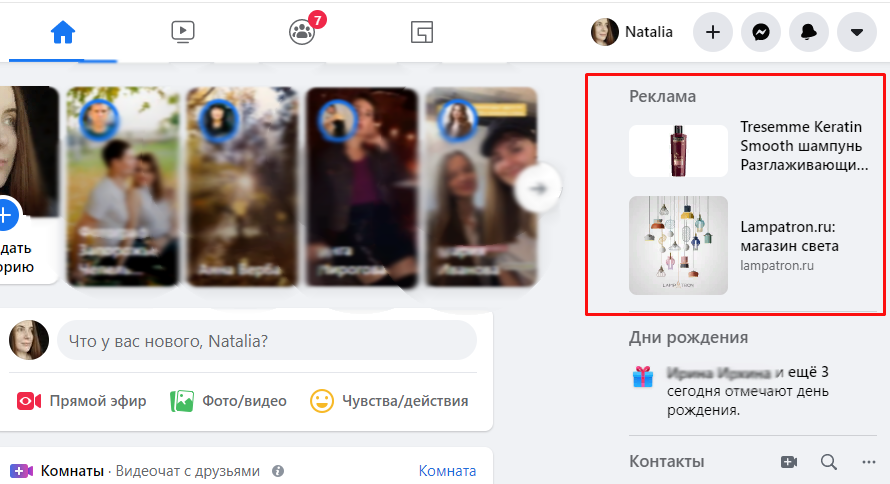Open the Tresemme Keratin Smooth ad text
Screen dimensions: 890x484
tap(804, 146)
